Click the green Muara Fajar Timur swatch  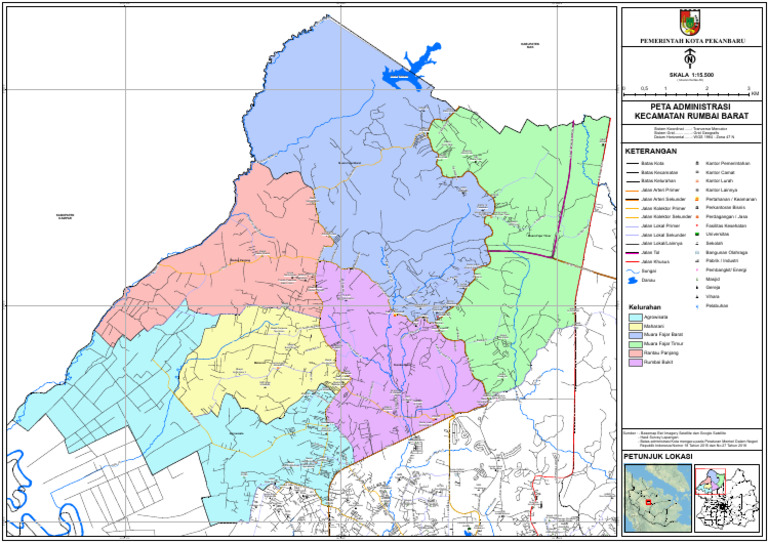[x=635, y=344]
